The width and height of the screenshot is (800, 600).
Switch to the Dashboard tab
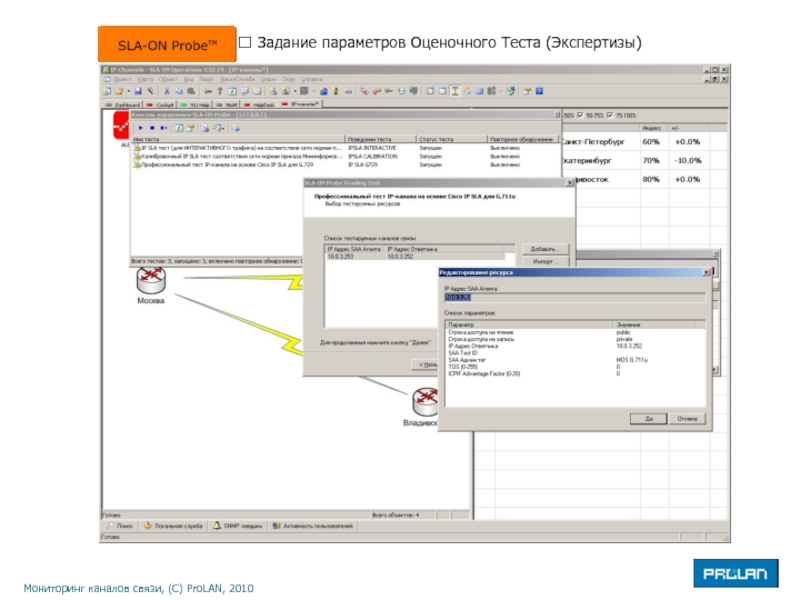click(x=123, y=104)
